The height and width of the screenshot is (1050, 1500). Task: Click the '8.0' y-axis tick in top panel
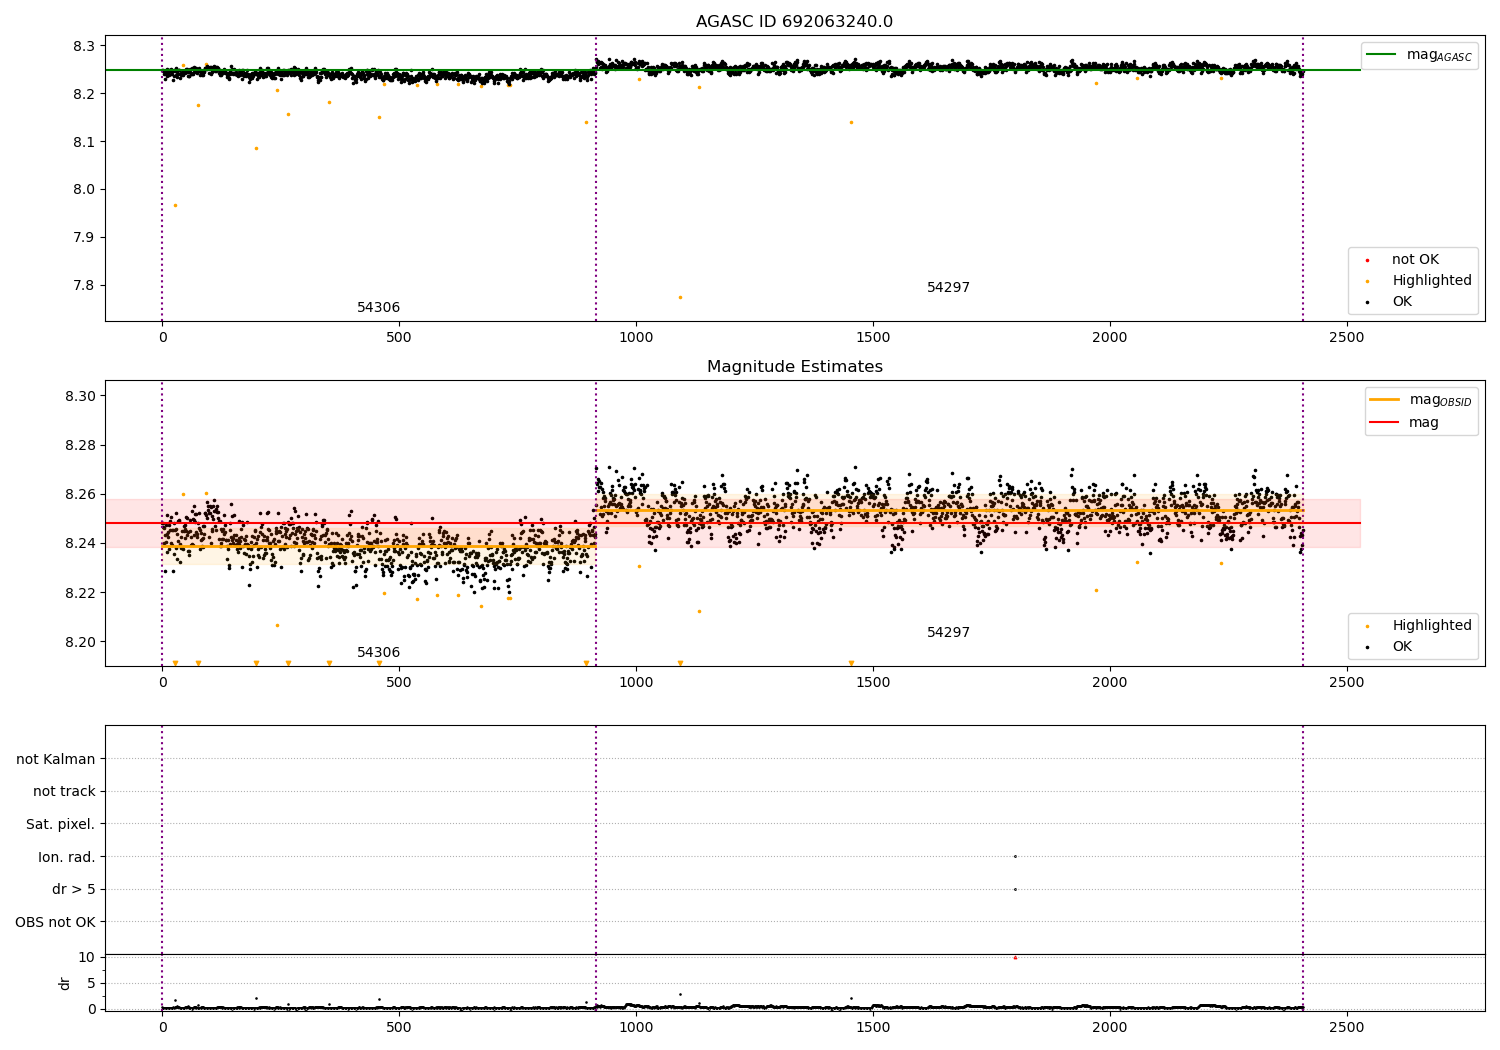84,190
